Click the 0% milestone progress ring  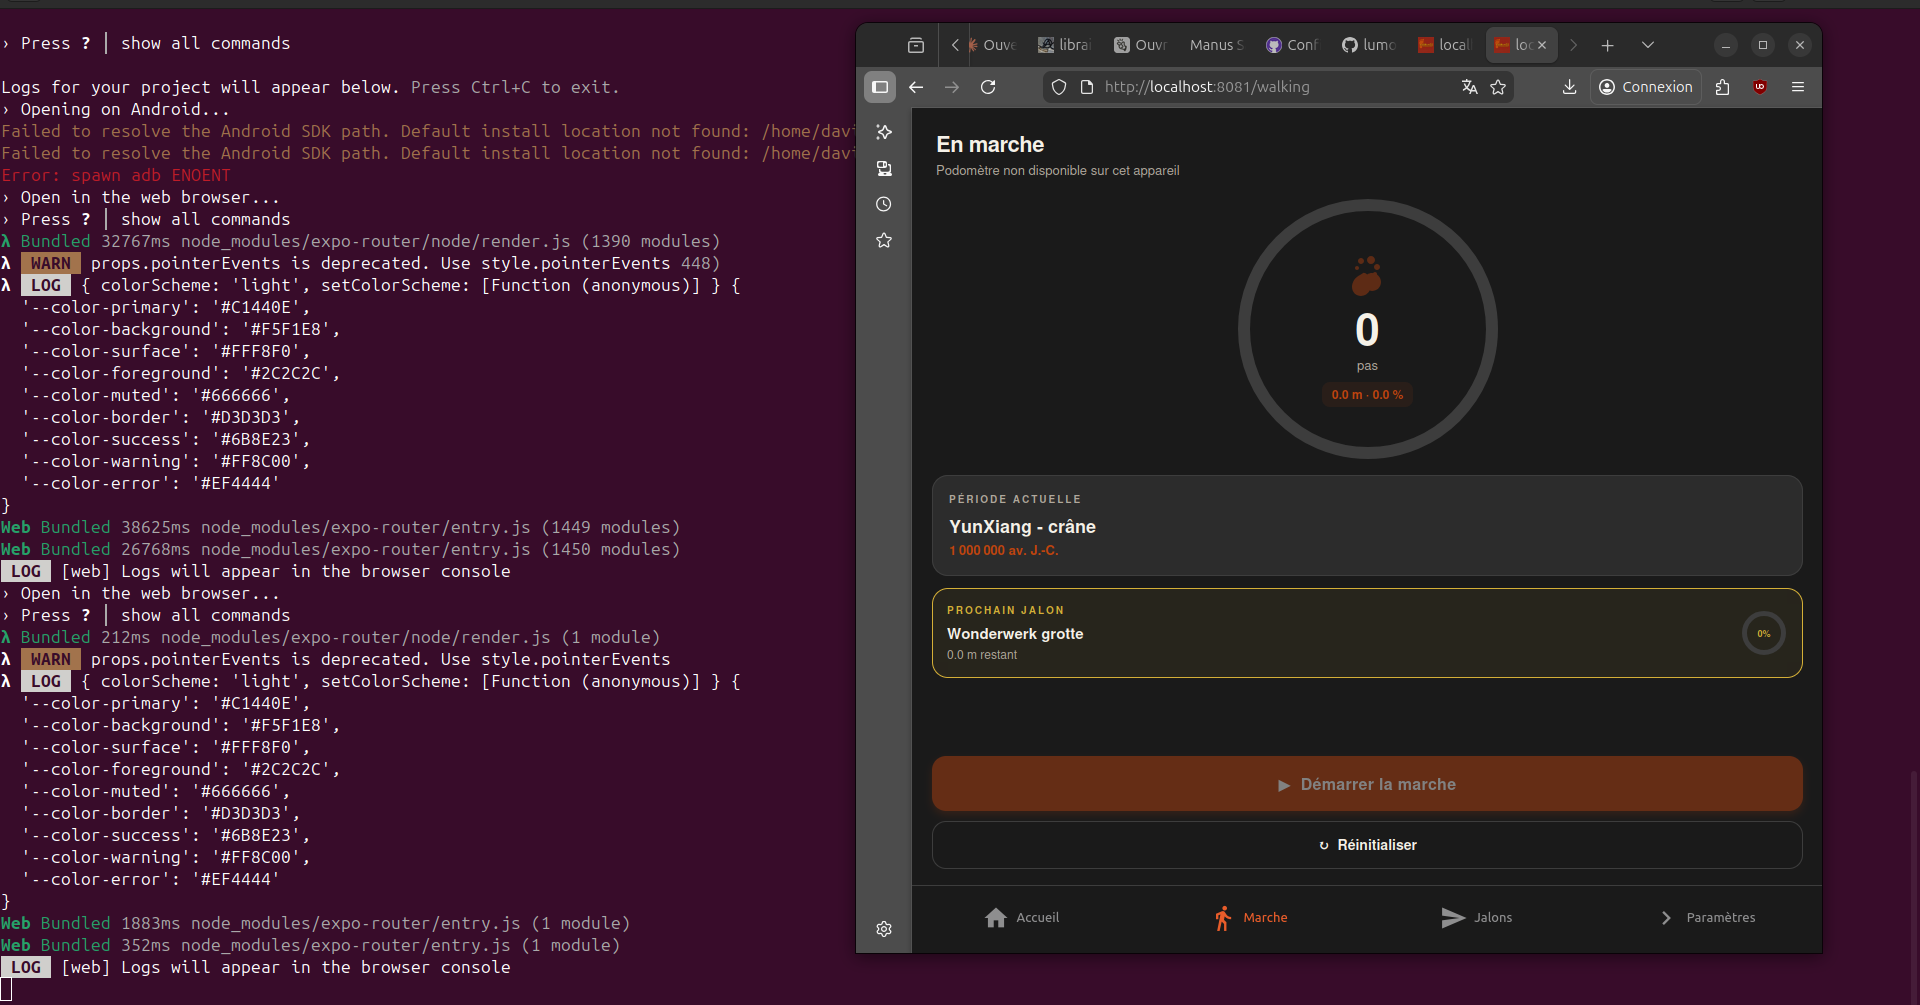[1763, 633]
